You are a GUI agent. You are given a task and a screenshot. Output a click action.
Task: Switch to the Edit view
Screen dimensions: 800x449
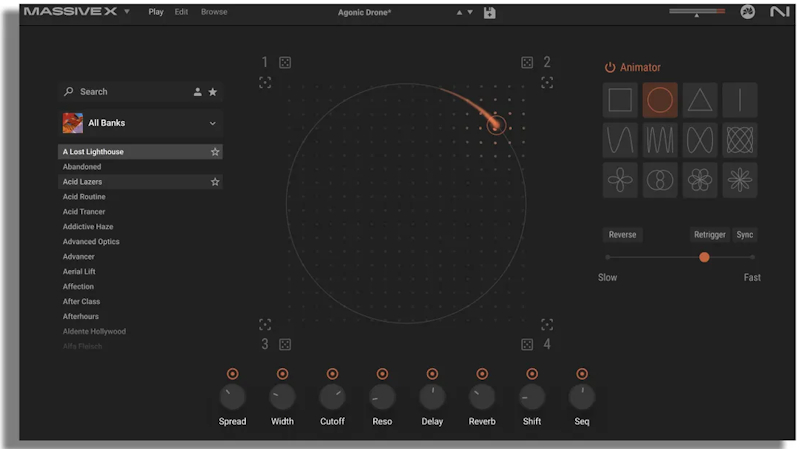coord(181,12)
